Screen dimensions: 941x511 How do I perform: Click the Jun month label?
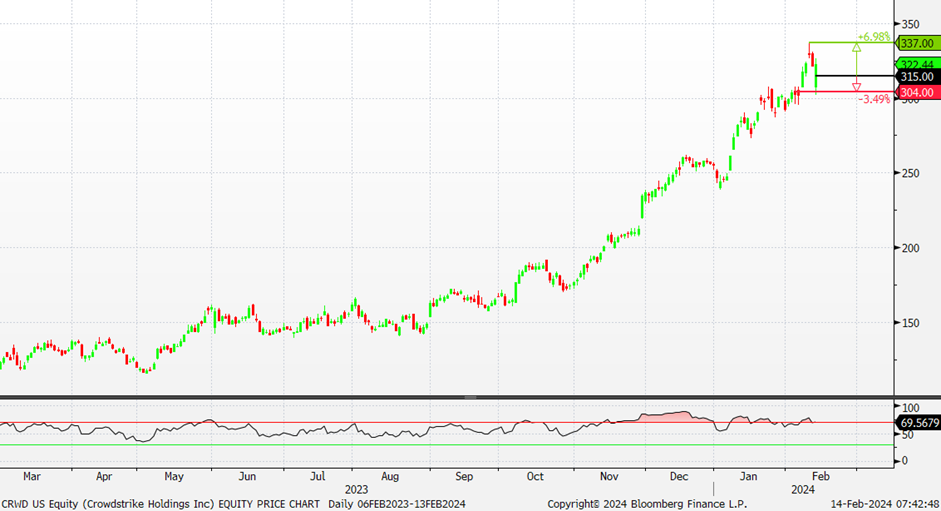247,477
